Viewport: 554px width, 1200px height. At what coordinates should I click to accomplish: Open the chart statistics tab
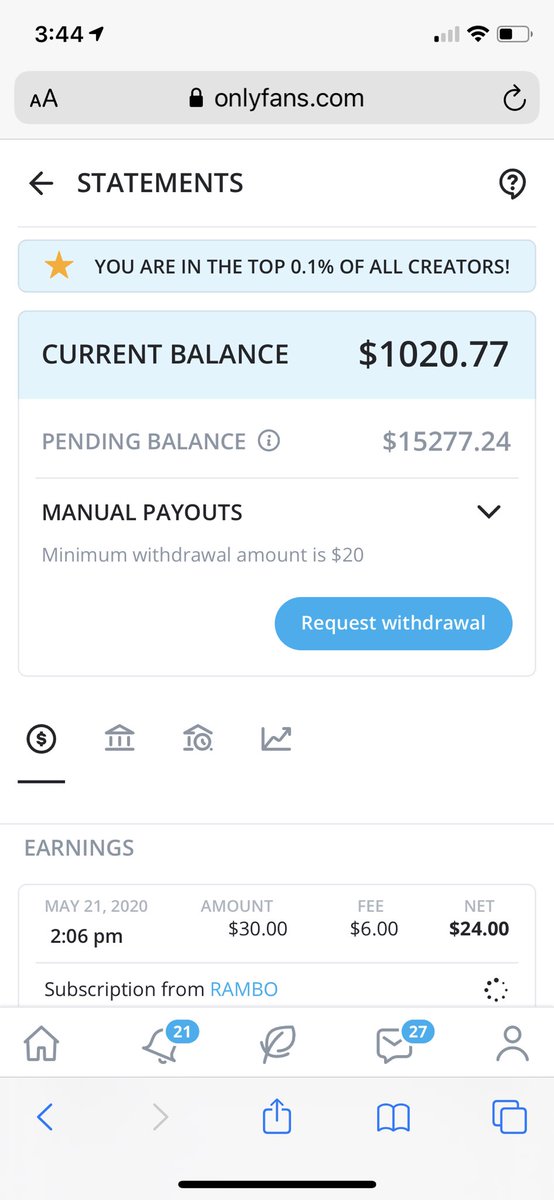276,739
